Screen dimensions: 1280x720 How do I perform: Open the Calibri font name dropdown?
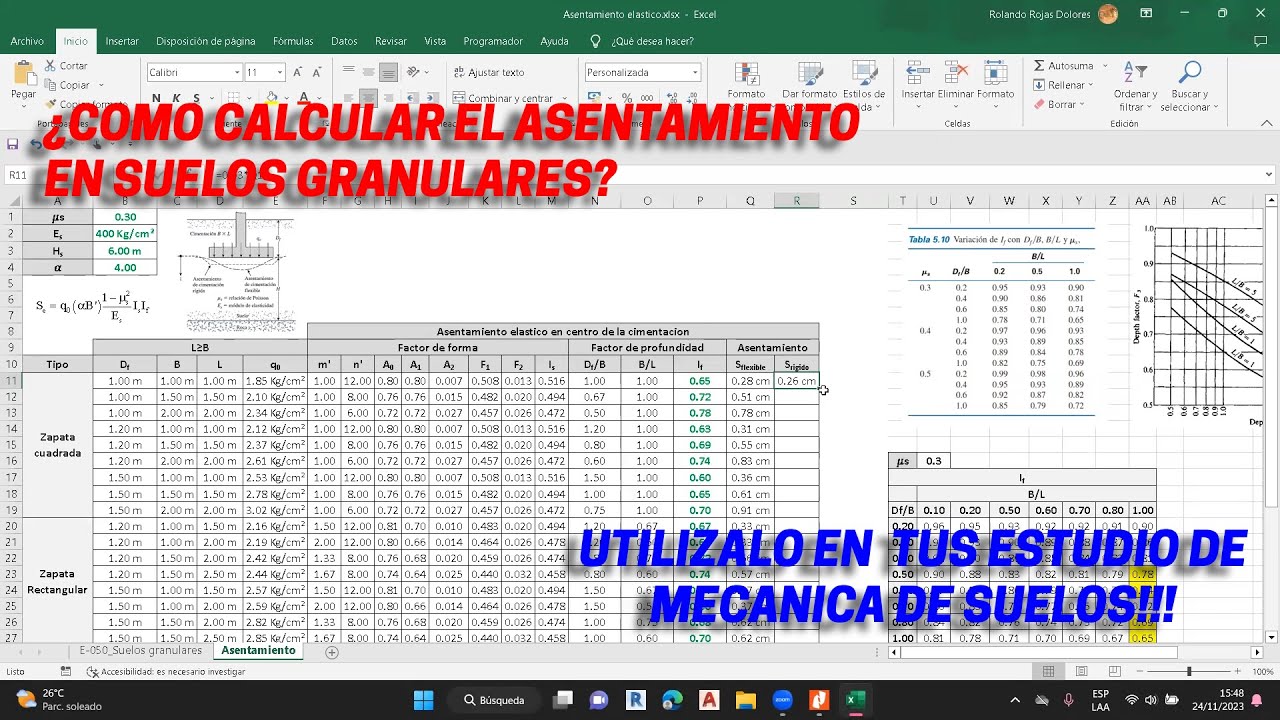click(x=237, y=72)
